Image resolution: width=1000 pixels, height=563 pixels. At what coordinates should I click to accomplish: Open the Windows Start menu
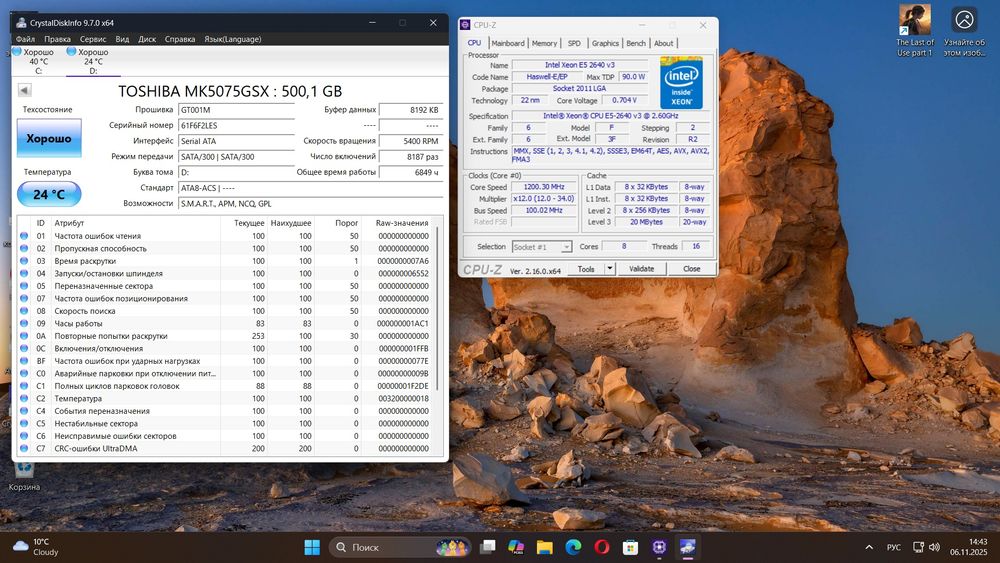tap(312, 547)
